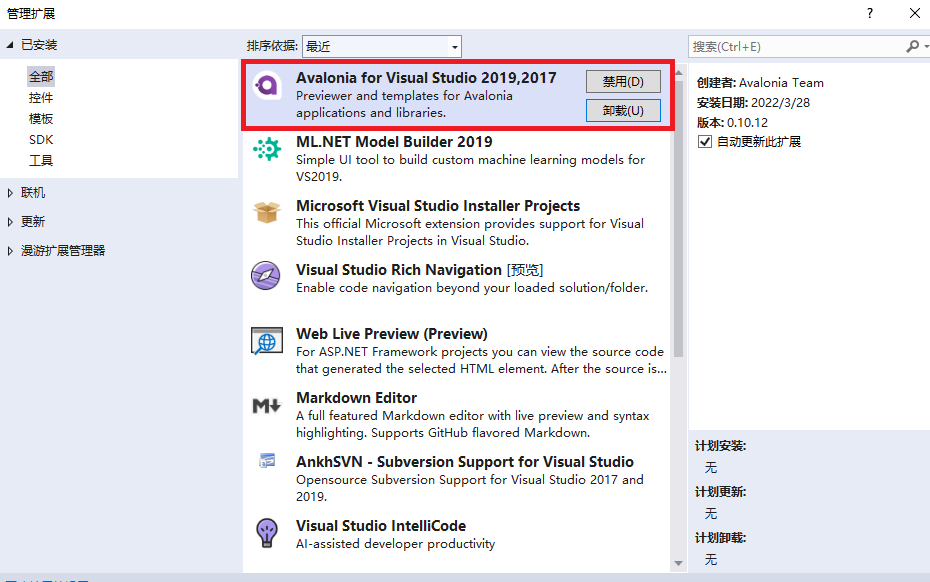Screen dimensions: 930x582
Task: Click the ML.NET Model Builder icon
Action: point(267,150)
